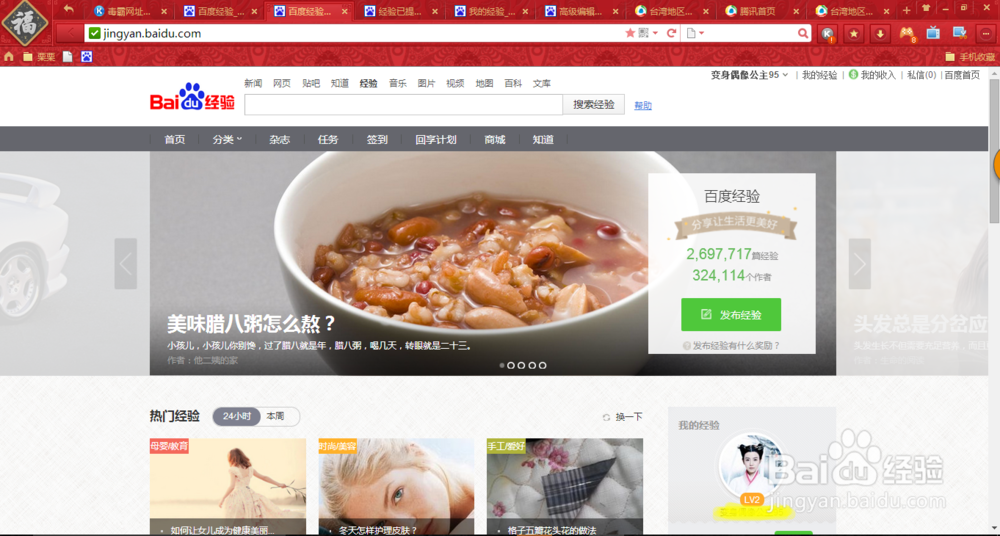Open the more options ellipsis button
The image size is (1000, 536).
986,34
